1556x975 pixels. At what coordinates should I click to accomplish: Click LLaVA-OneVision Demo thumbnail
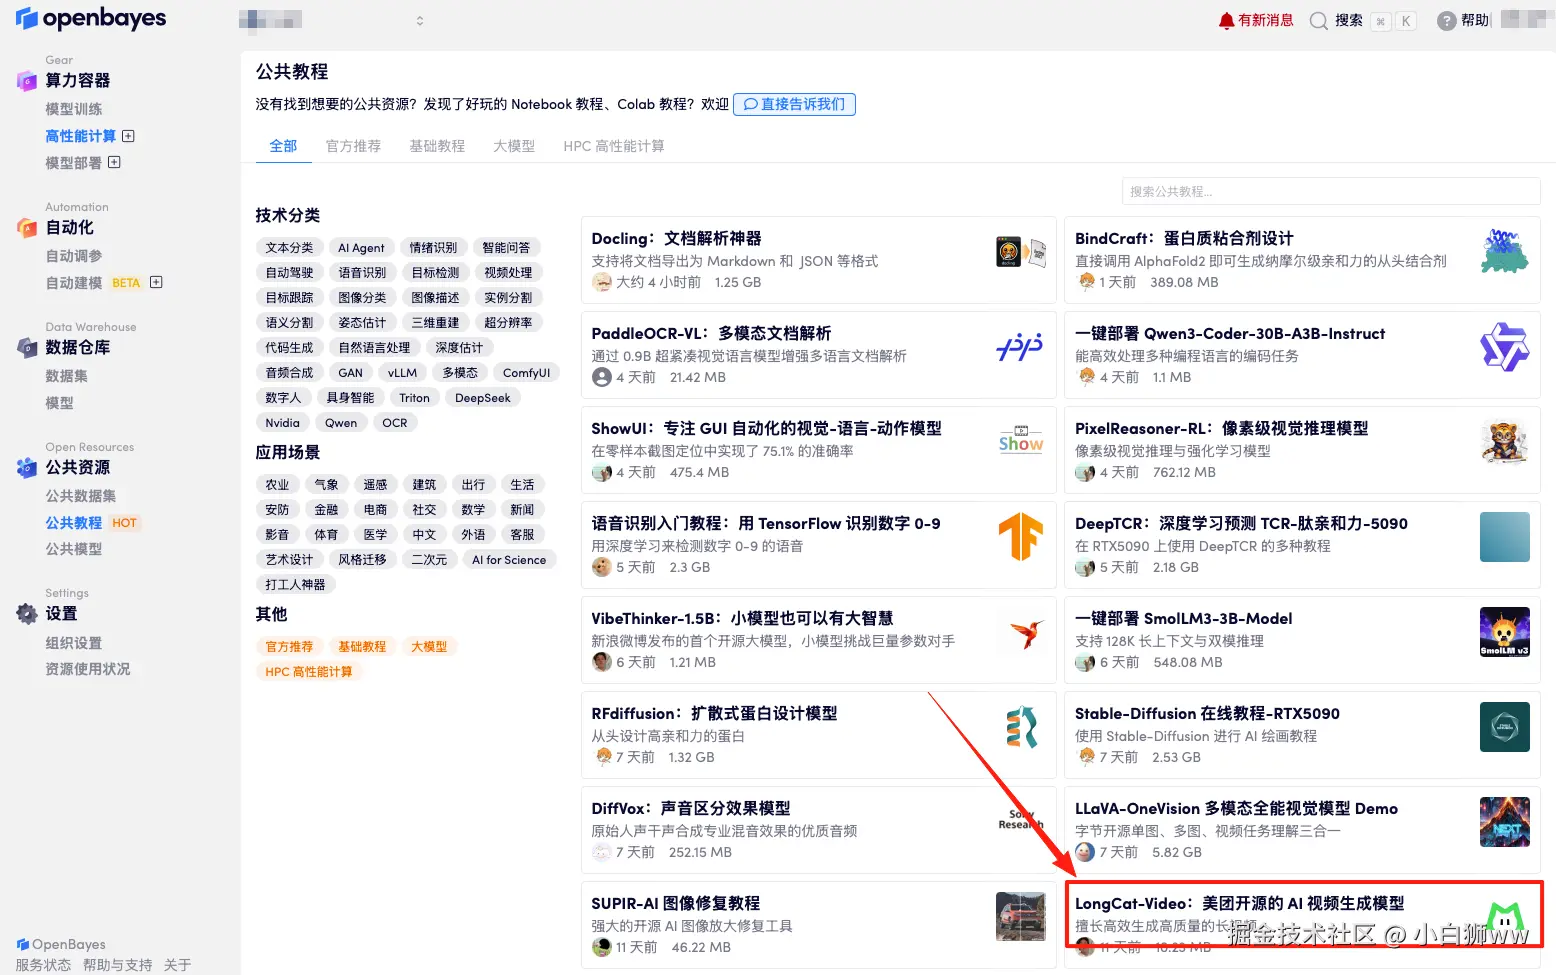tap(1505, 822)
